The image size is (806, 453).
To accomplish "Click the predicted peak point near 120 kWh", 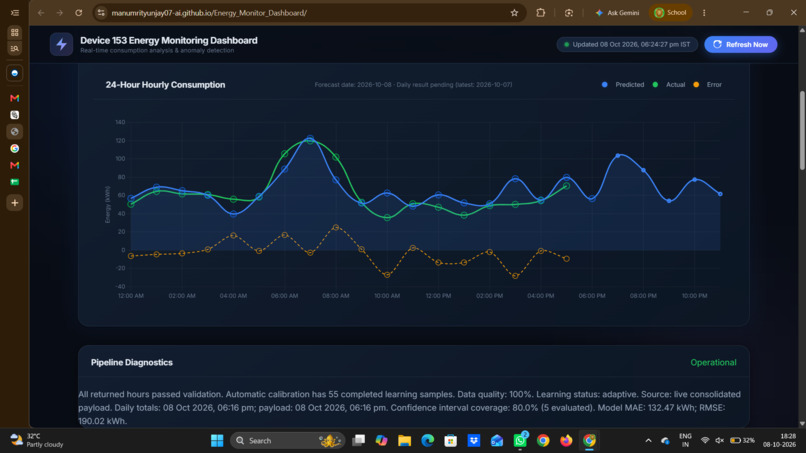I will point(310,139).
